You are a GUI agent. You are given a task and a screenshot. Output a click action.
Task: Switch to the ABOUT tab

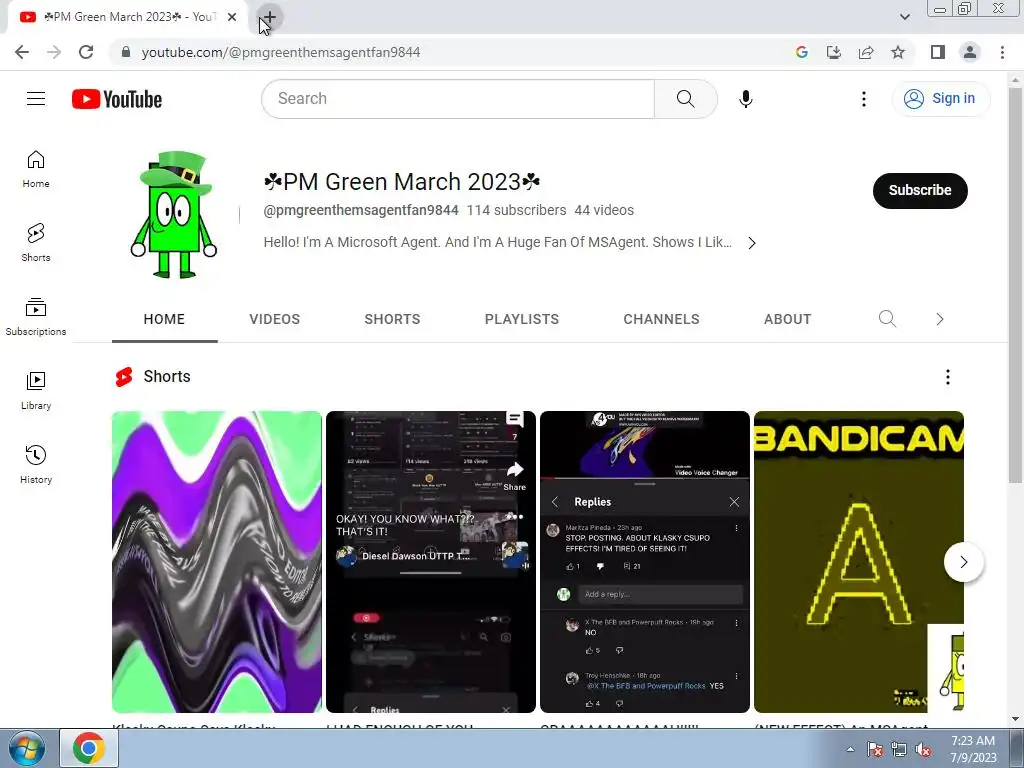(788, 319)
